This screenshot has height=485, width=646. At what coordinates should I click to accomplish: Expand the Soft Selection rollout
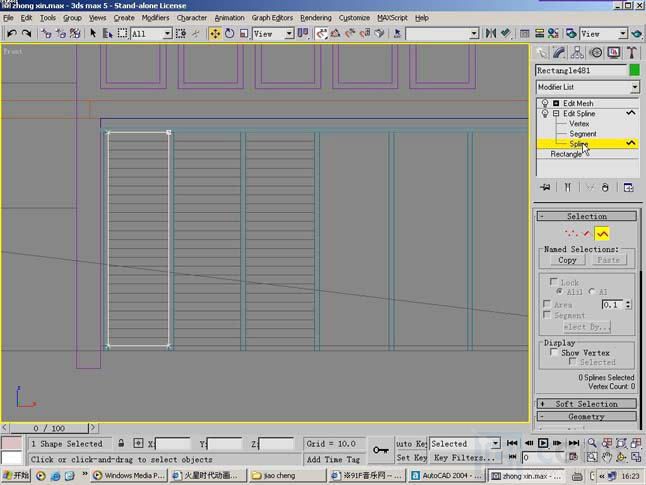tap(587, 404)
